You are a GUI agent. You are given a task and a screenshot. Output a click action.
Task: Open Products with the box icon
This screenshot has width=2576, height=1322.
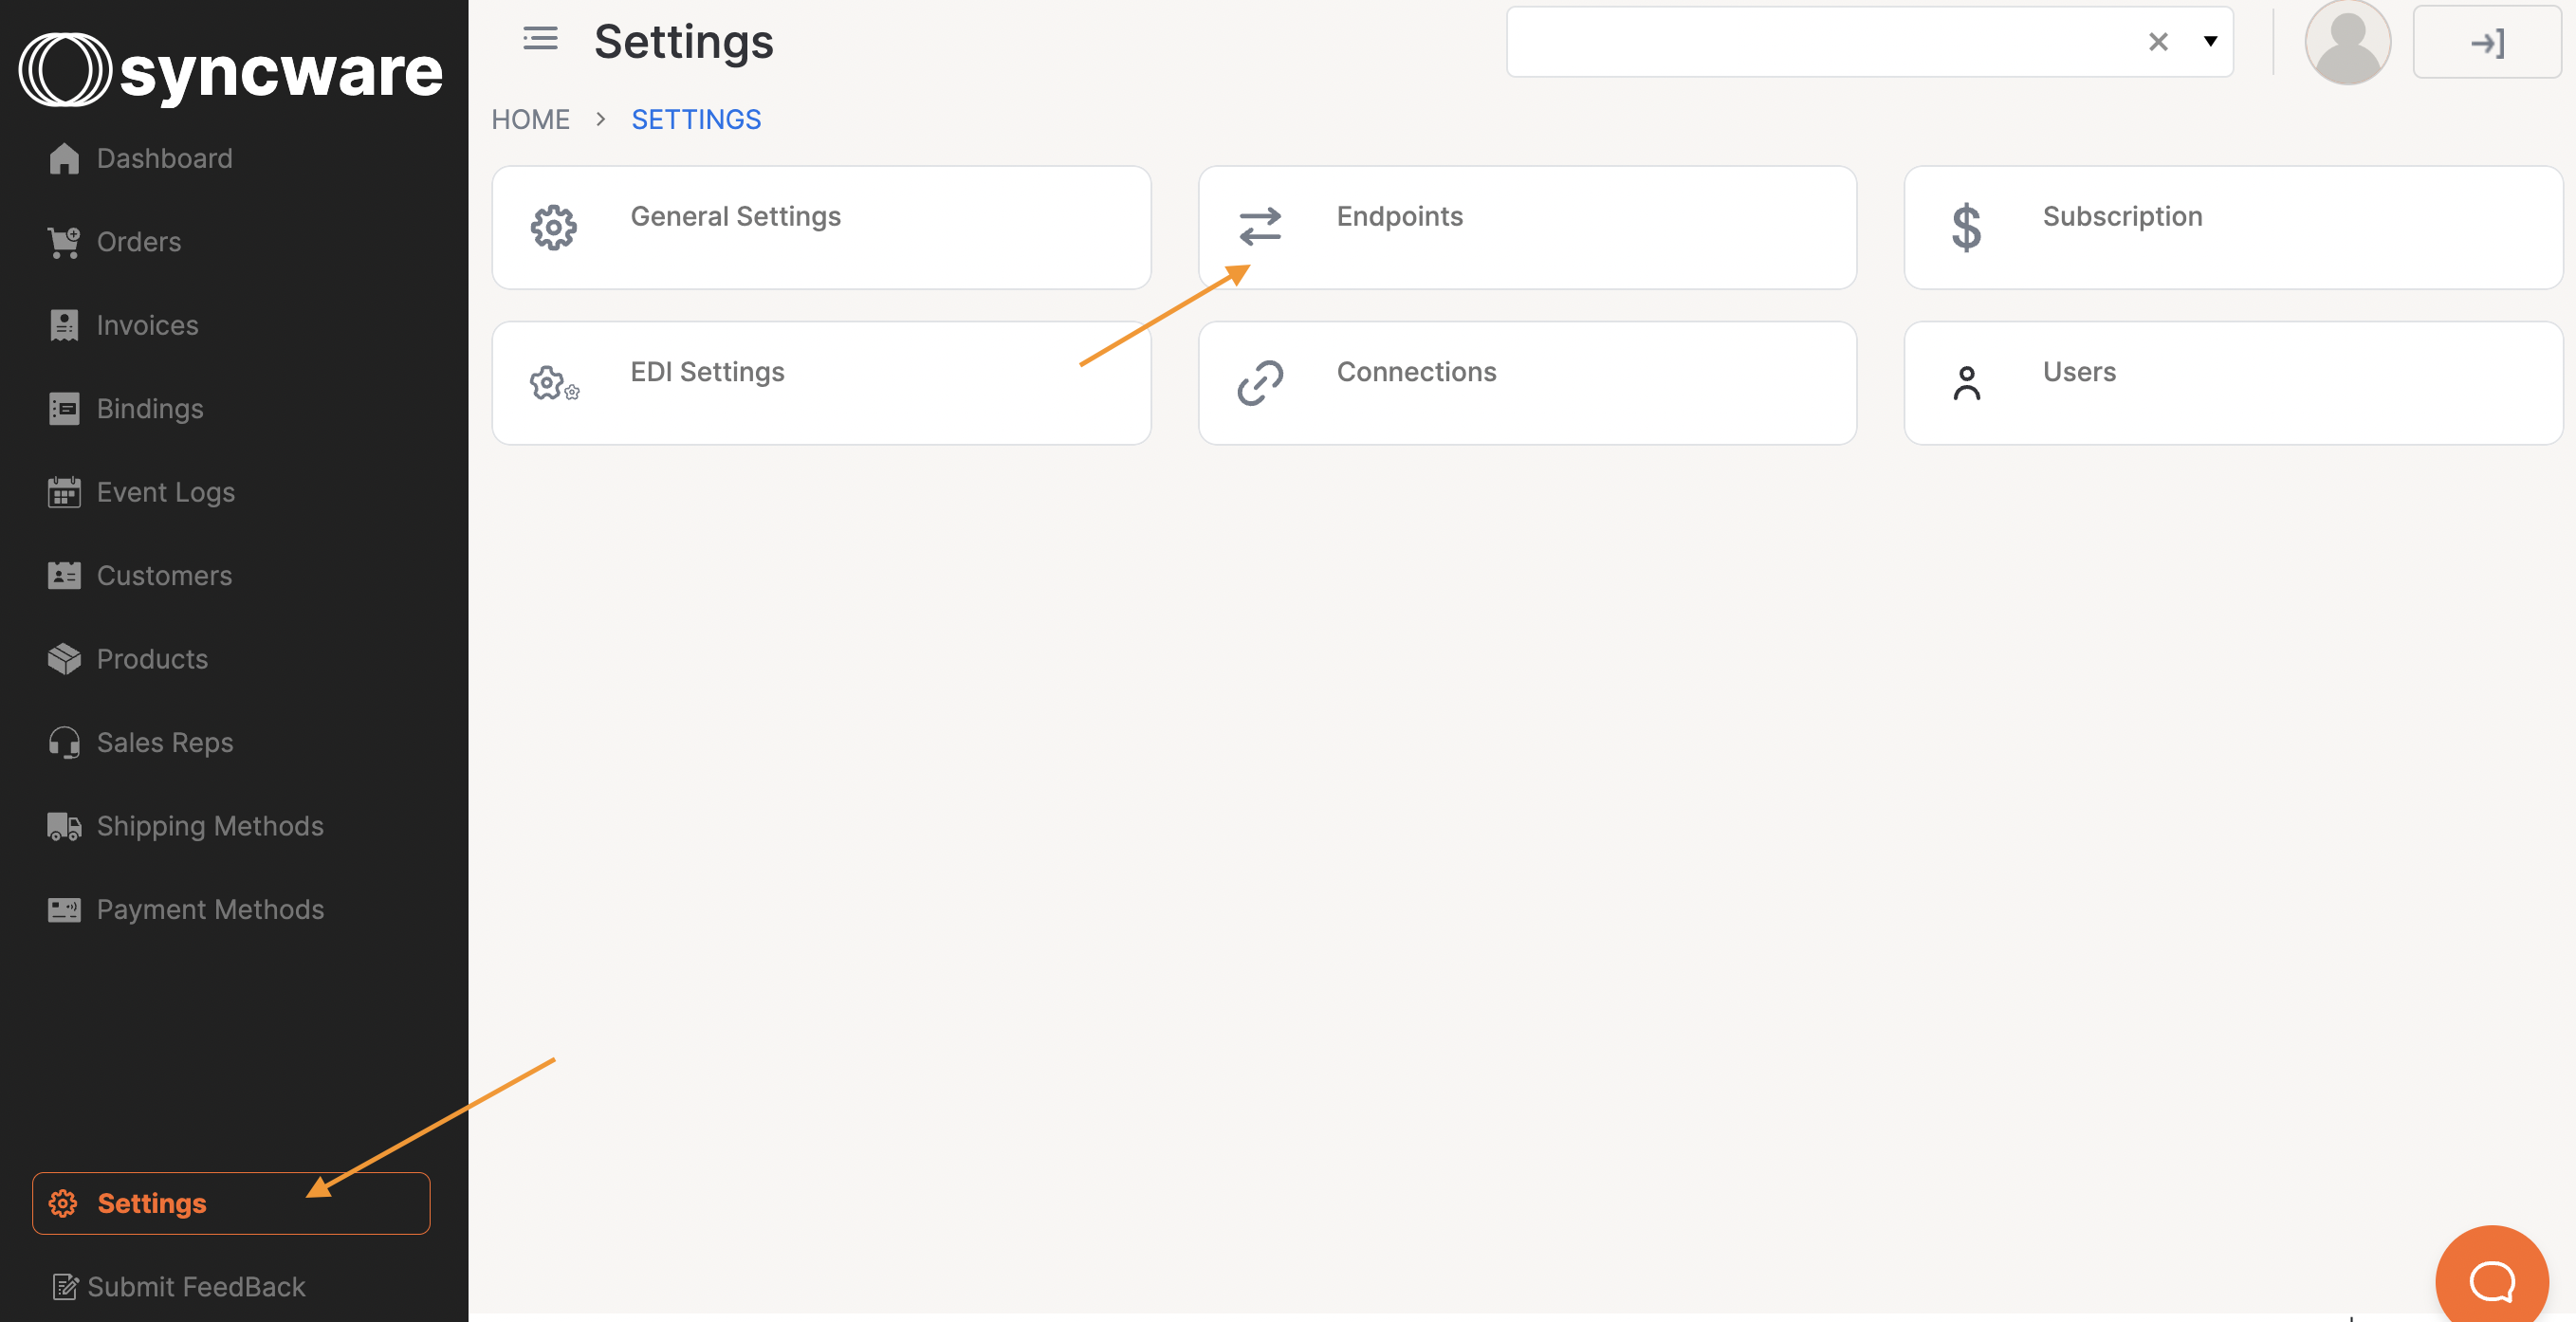pyautogui.click(x=64, y=658)
